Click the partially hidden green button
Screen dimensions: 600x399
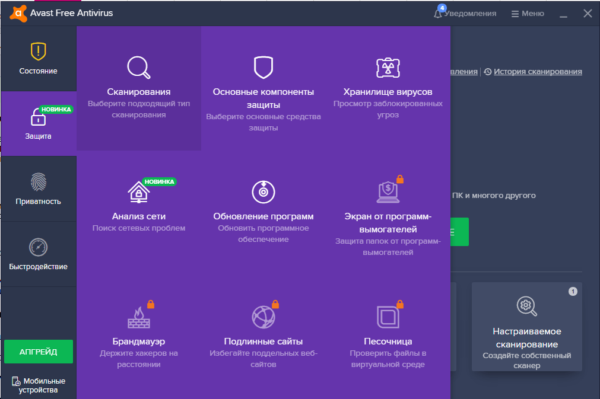click(x=460, y=232)
